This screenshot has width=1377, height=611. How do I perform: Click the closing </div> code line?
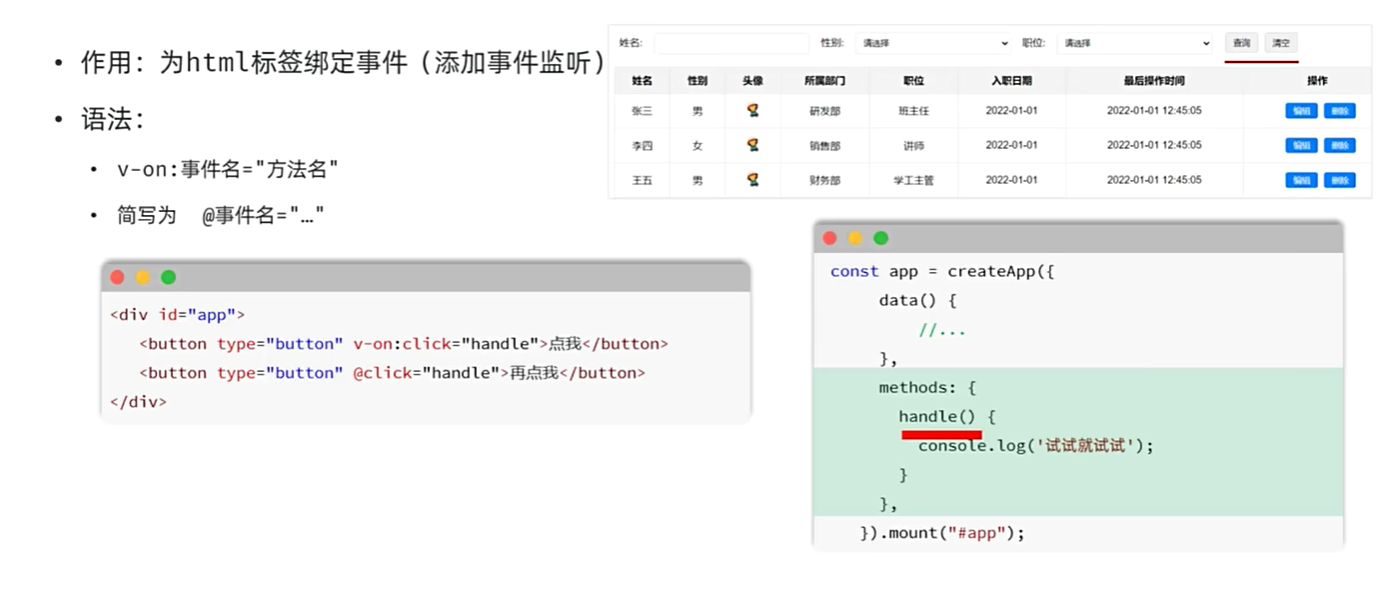(138, 402)
